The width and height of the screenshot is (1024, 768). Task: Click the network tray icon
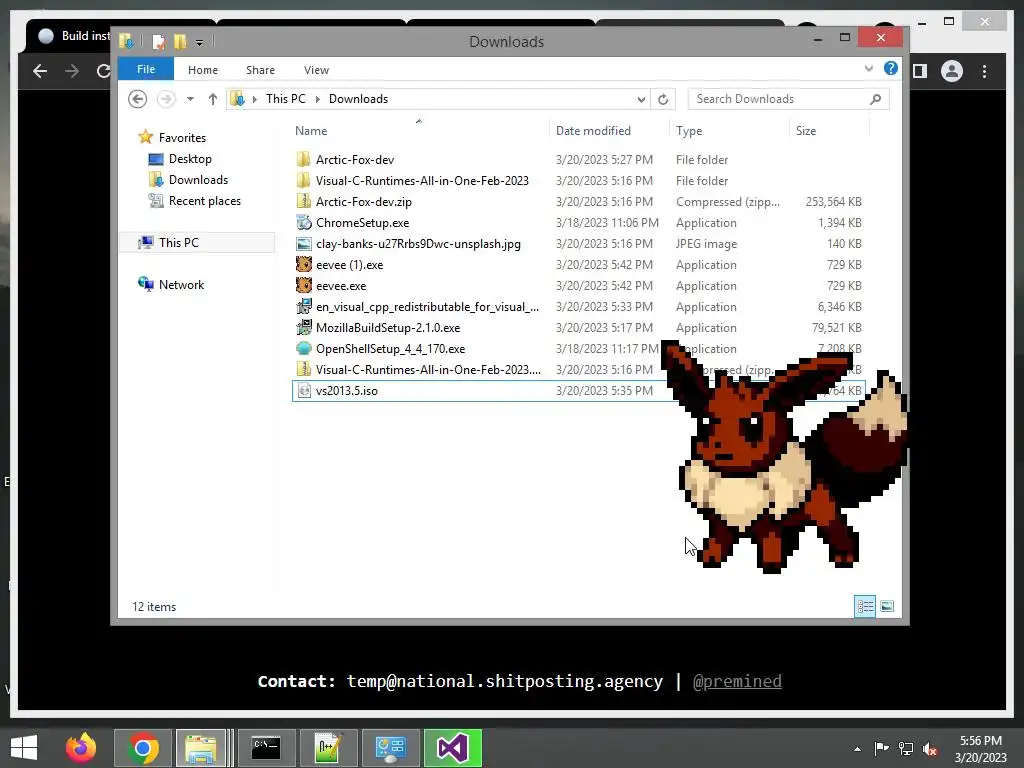[906, 749]
